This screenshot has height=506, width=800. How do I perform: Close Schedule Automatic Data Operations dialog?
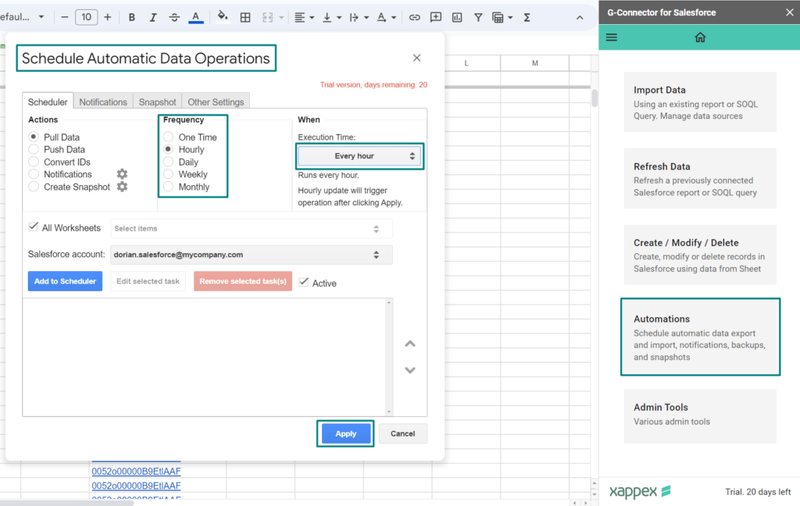(417, 58)
